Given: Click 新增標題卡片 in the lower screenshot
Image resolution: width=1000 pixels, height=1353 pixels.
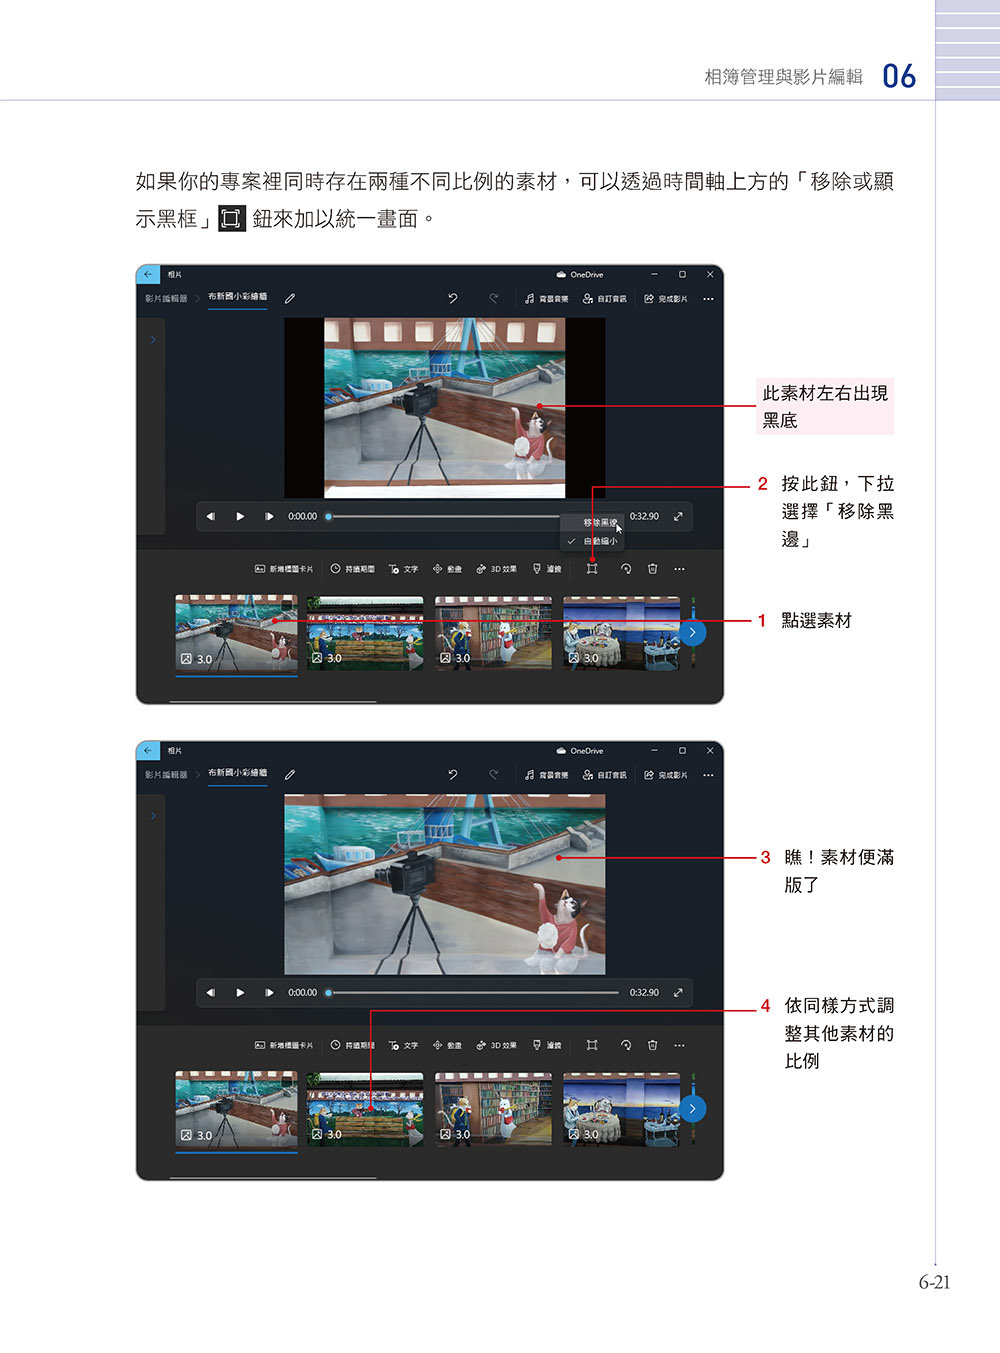Looking at the screenshot, I should (x=284, y=1045).
